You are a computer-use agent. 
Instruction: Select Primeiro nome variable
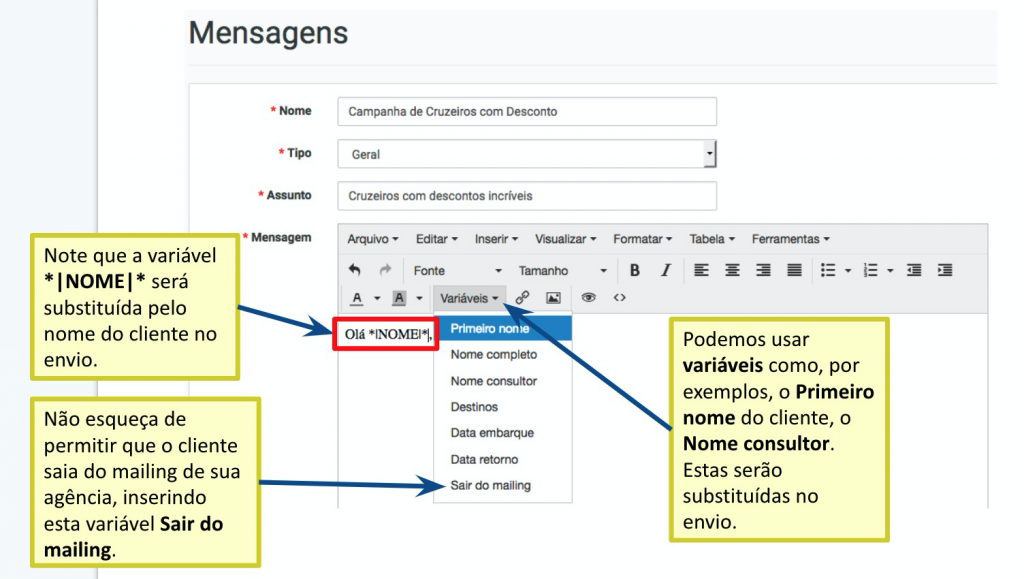click(503, 328)
